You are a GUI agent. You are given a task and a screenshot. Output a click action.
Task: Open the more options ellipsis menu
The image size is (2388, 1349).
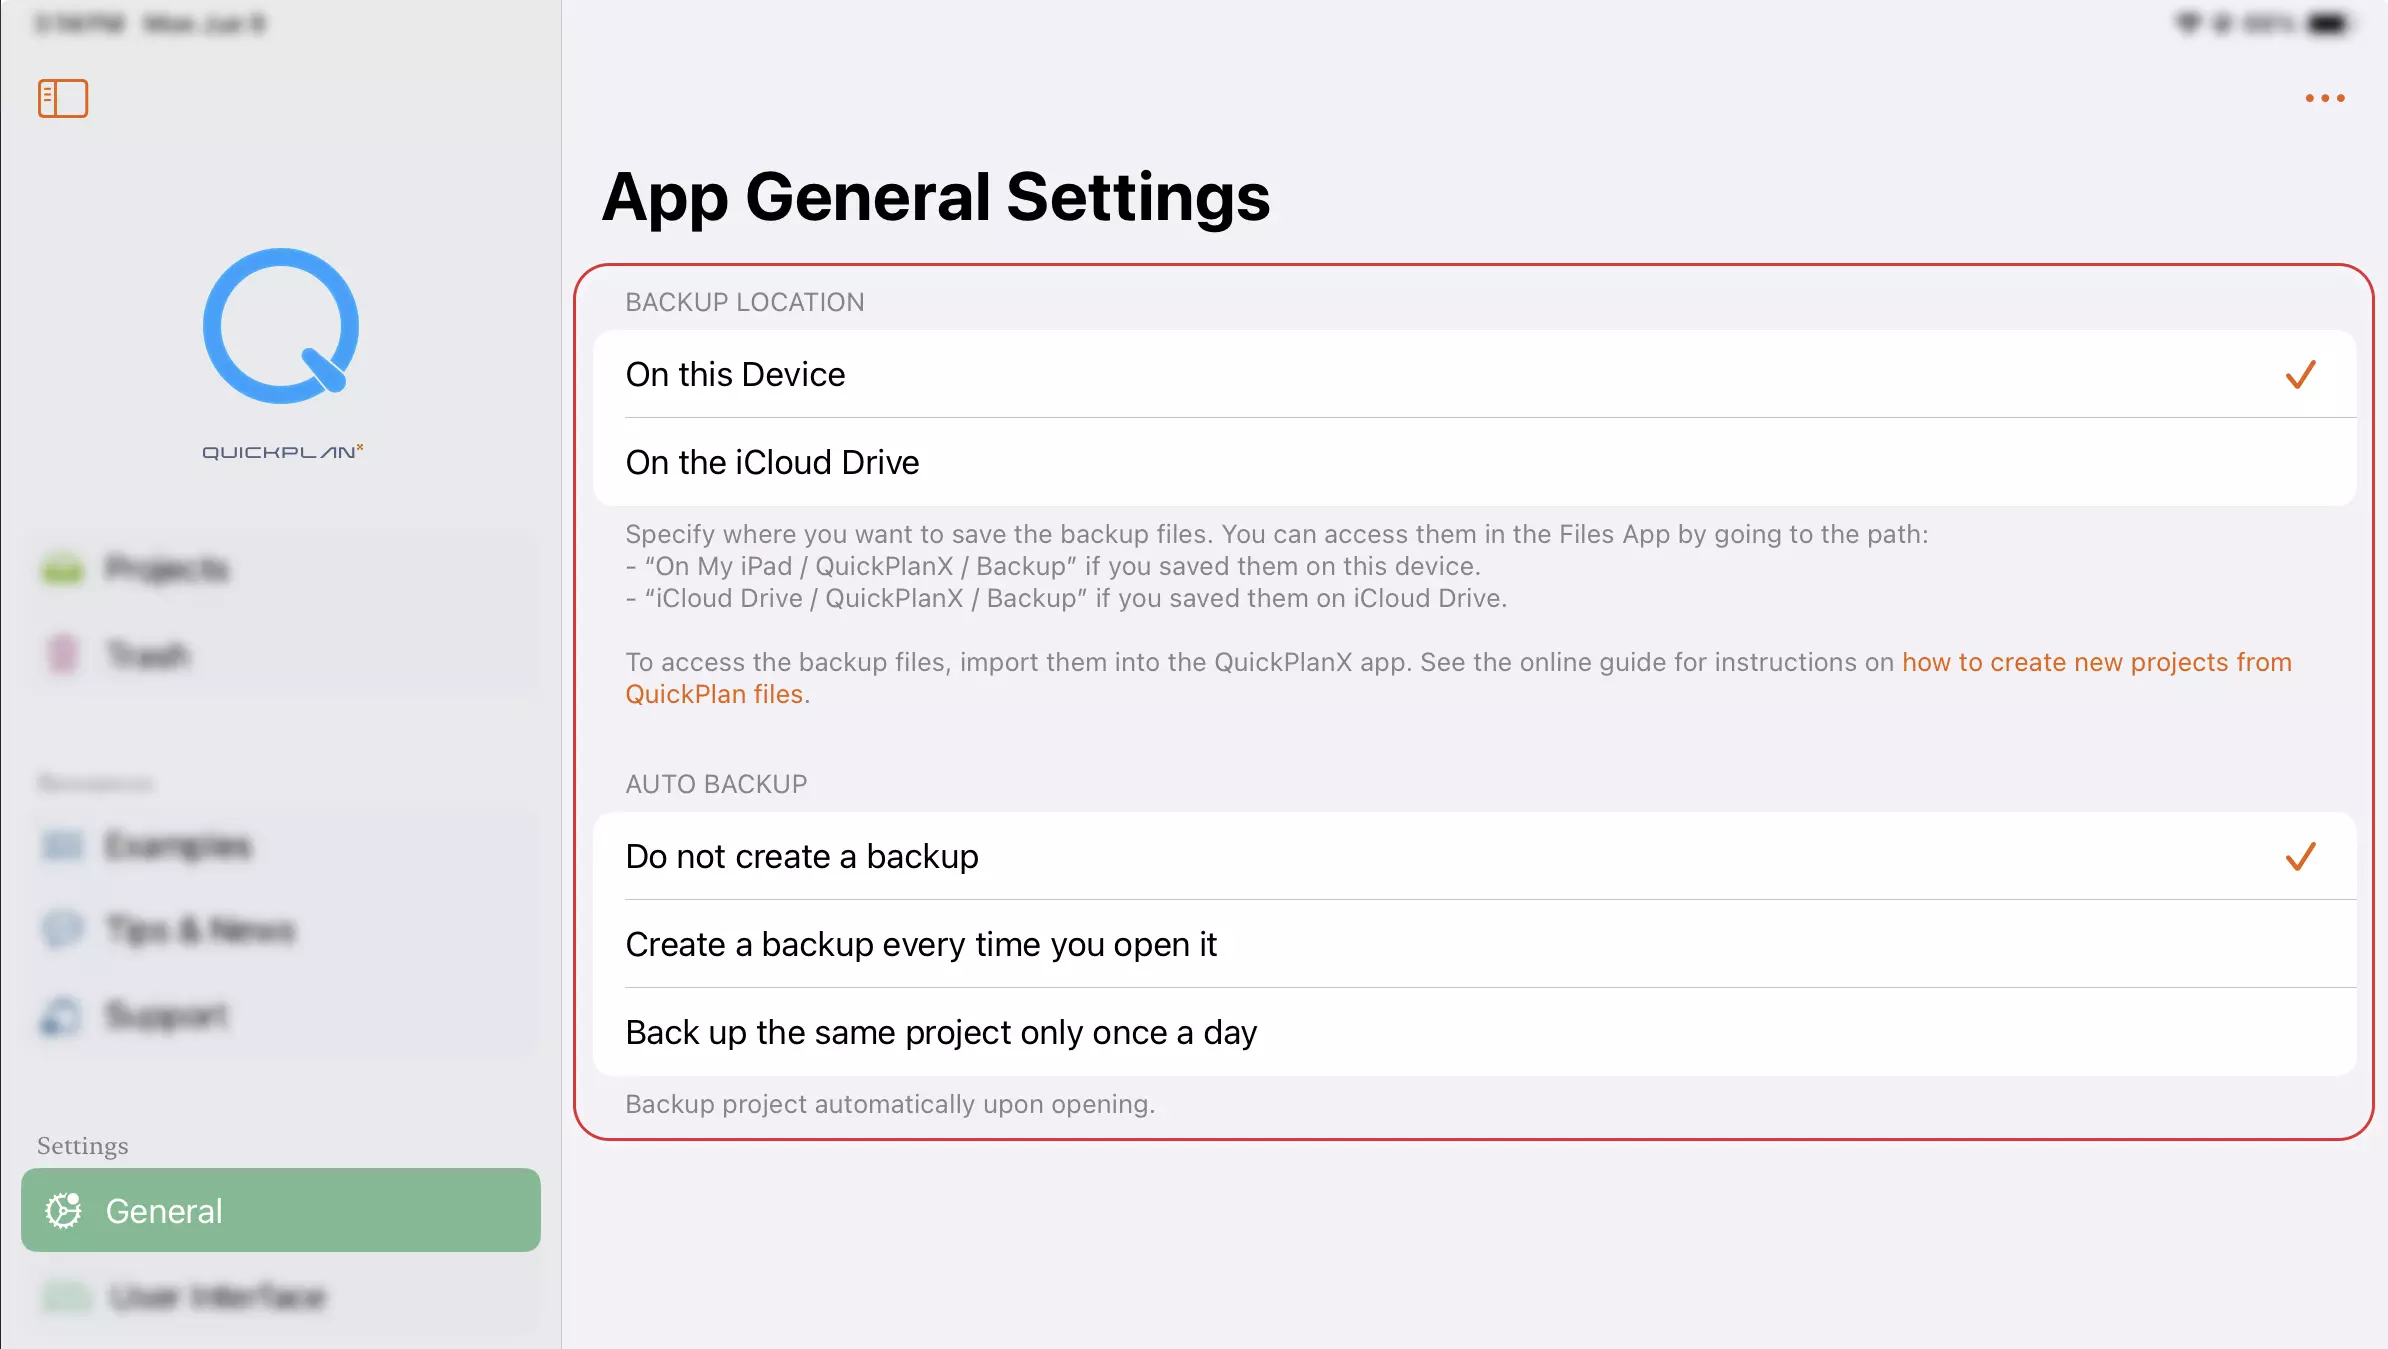(2324, 97)
